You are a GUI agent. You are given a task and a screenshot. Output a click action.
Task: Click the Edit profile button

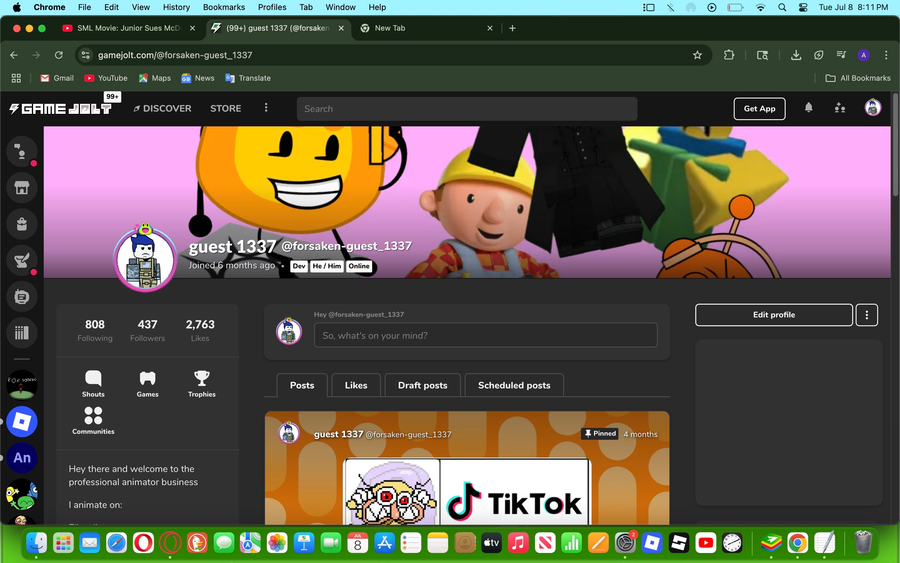(x=774, y=314)
